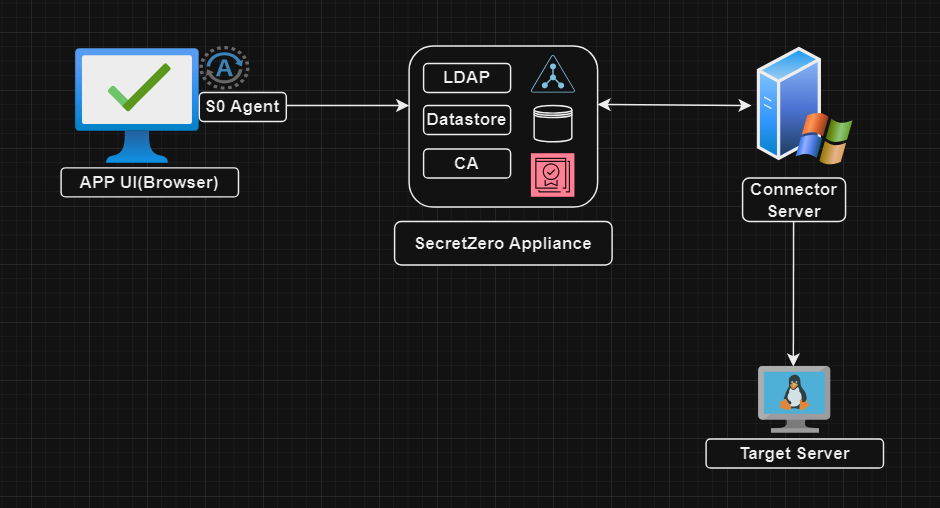940x508 pixels.
Task: Click the Connector Server label
Action: (794, 200)
